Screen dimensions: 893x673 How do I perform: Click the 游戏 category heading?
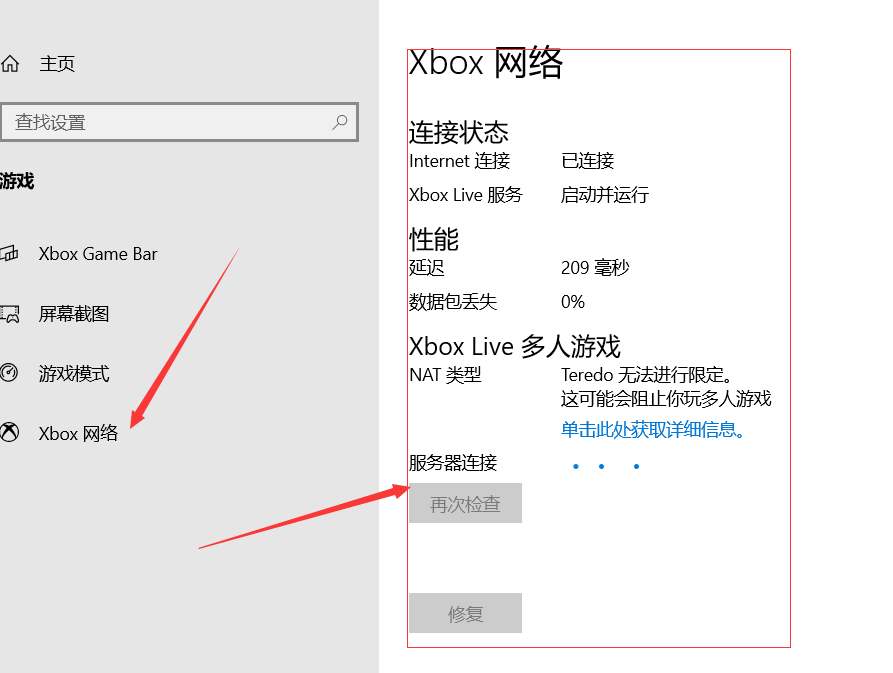[17, 181]
